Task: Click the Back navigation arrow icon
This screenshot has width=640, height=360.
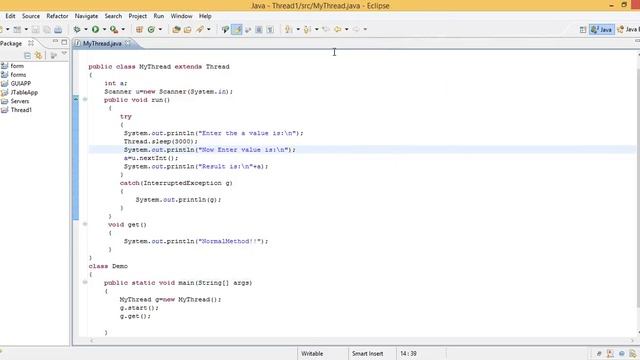Action: point(338,29)
